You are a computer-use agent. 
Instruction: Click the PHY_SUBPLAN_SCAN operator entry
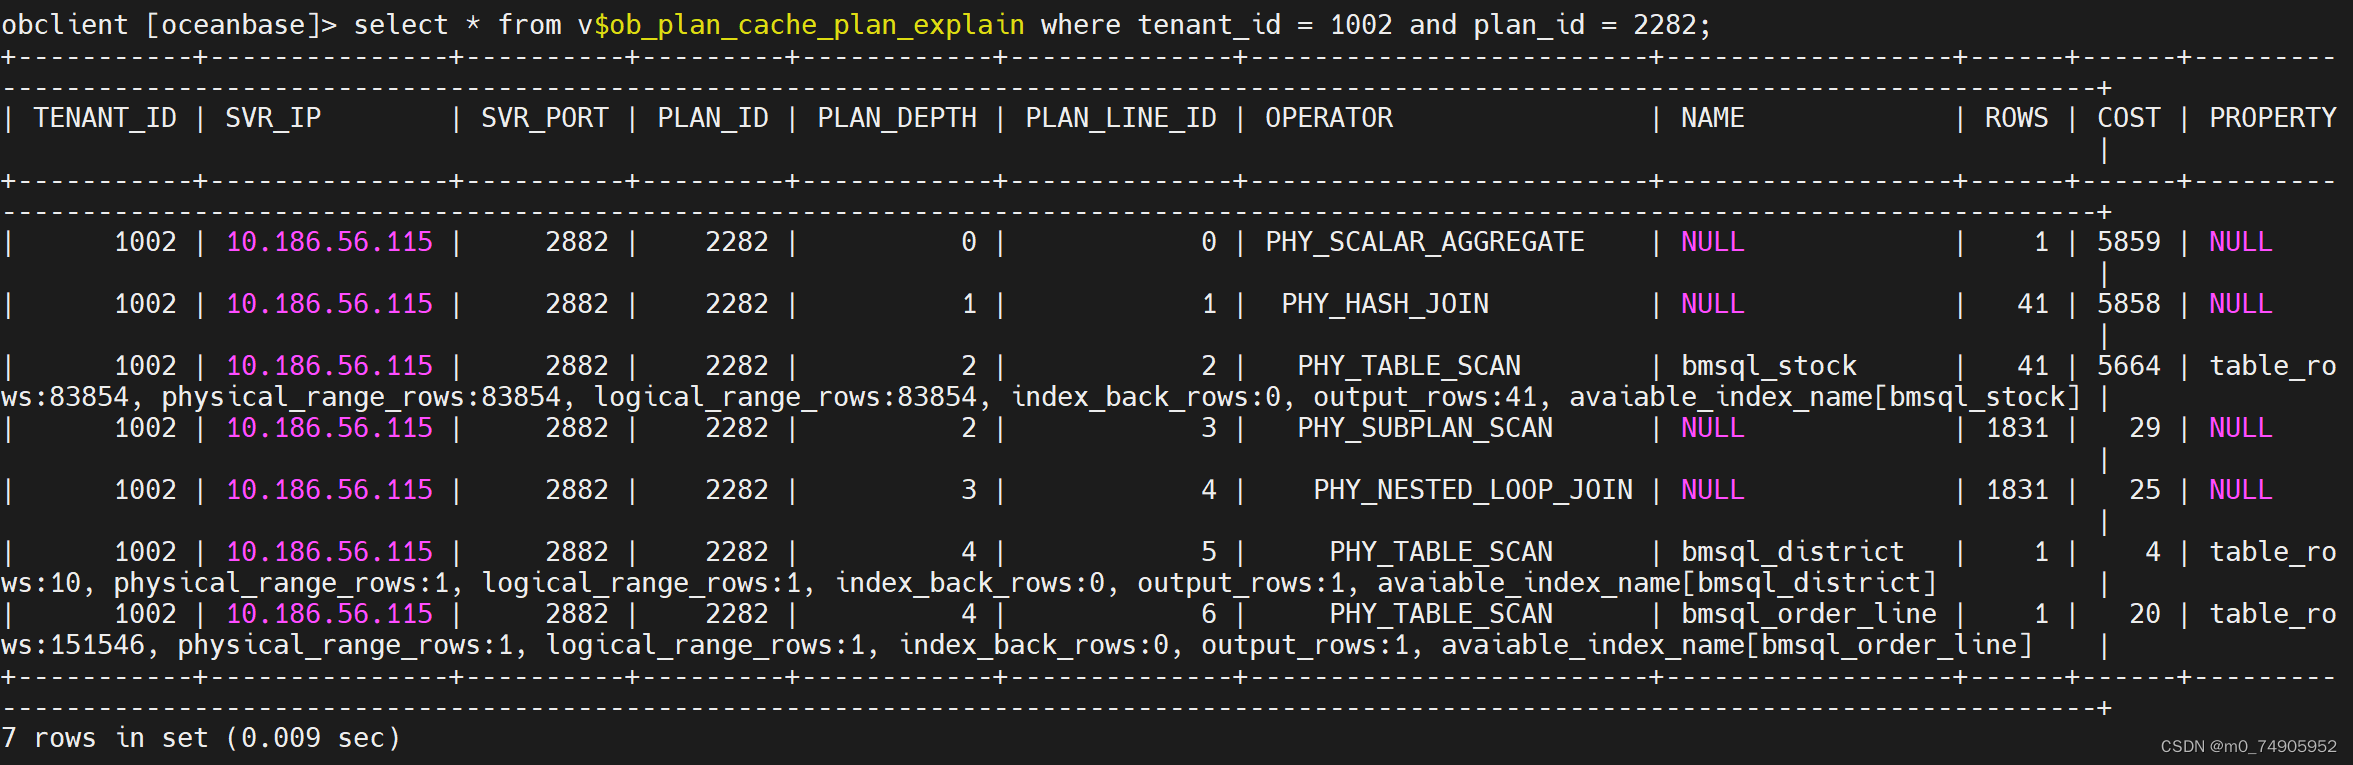(x=1425, y=428)
